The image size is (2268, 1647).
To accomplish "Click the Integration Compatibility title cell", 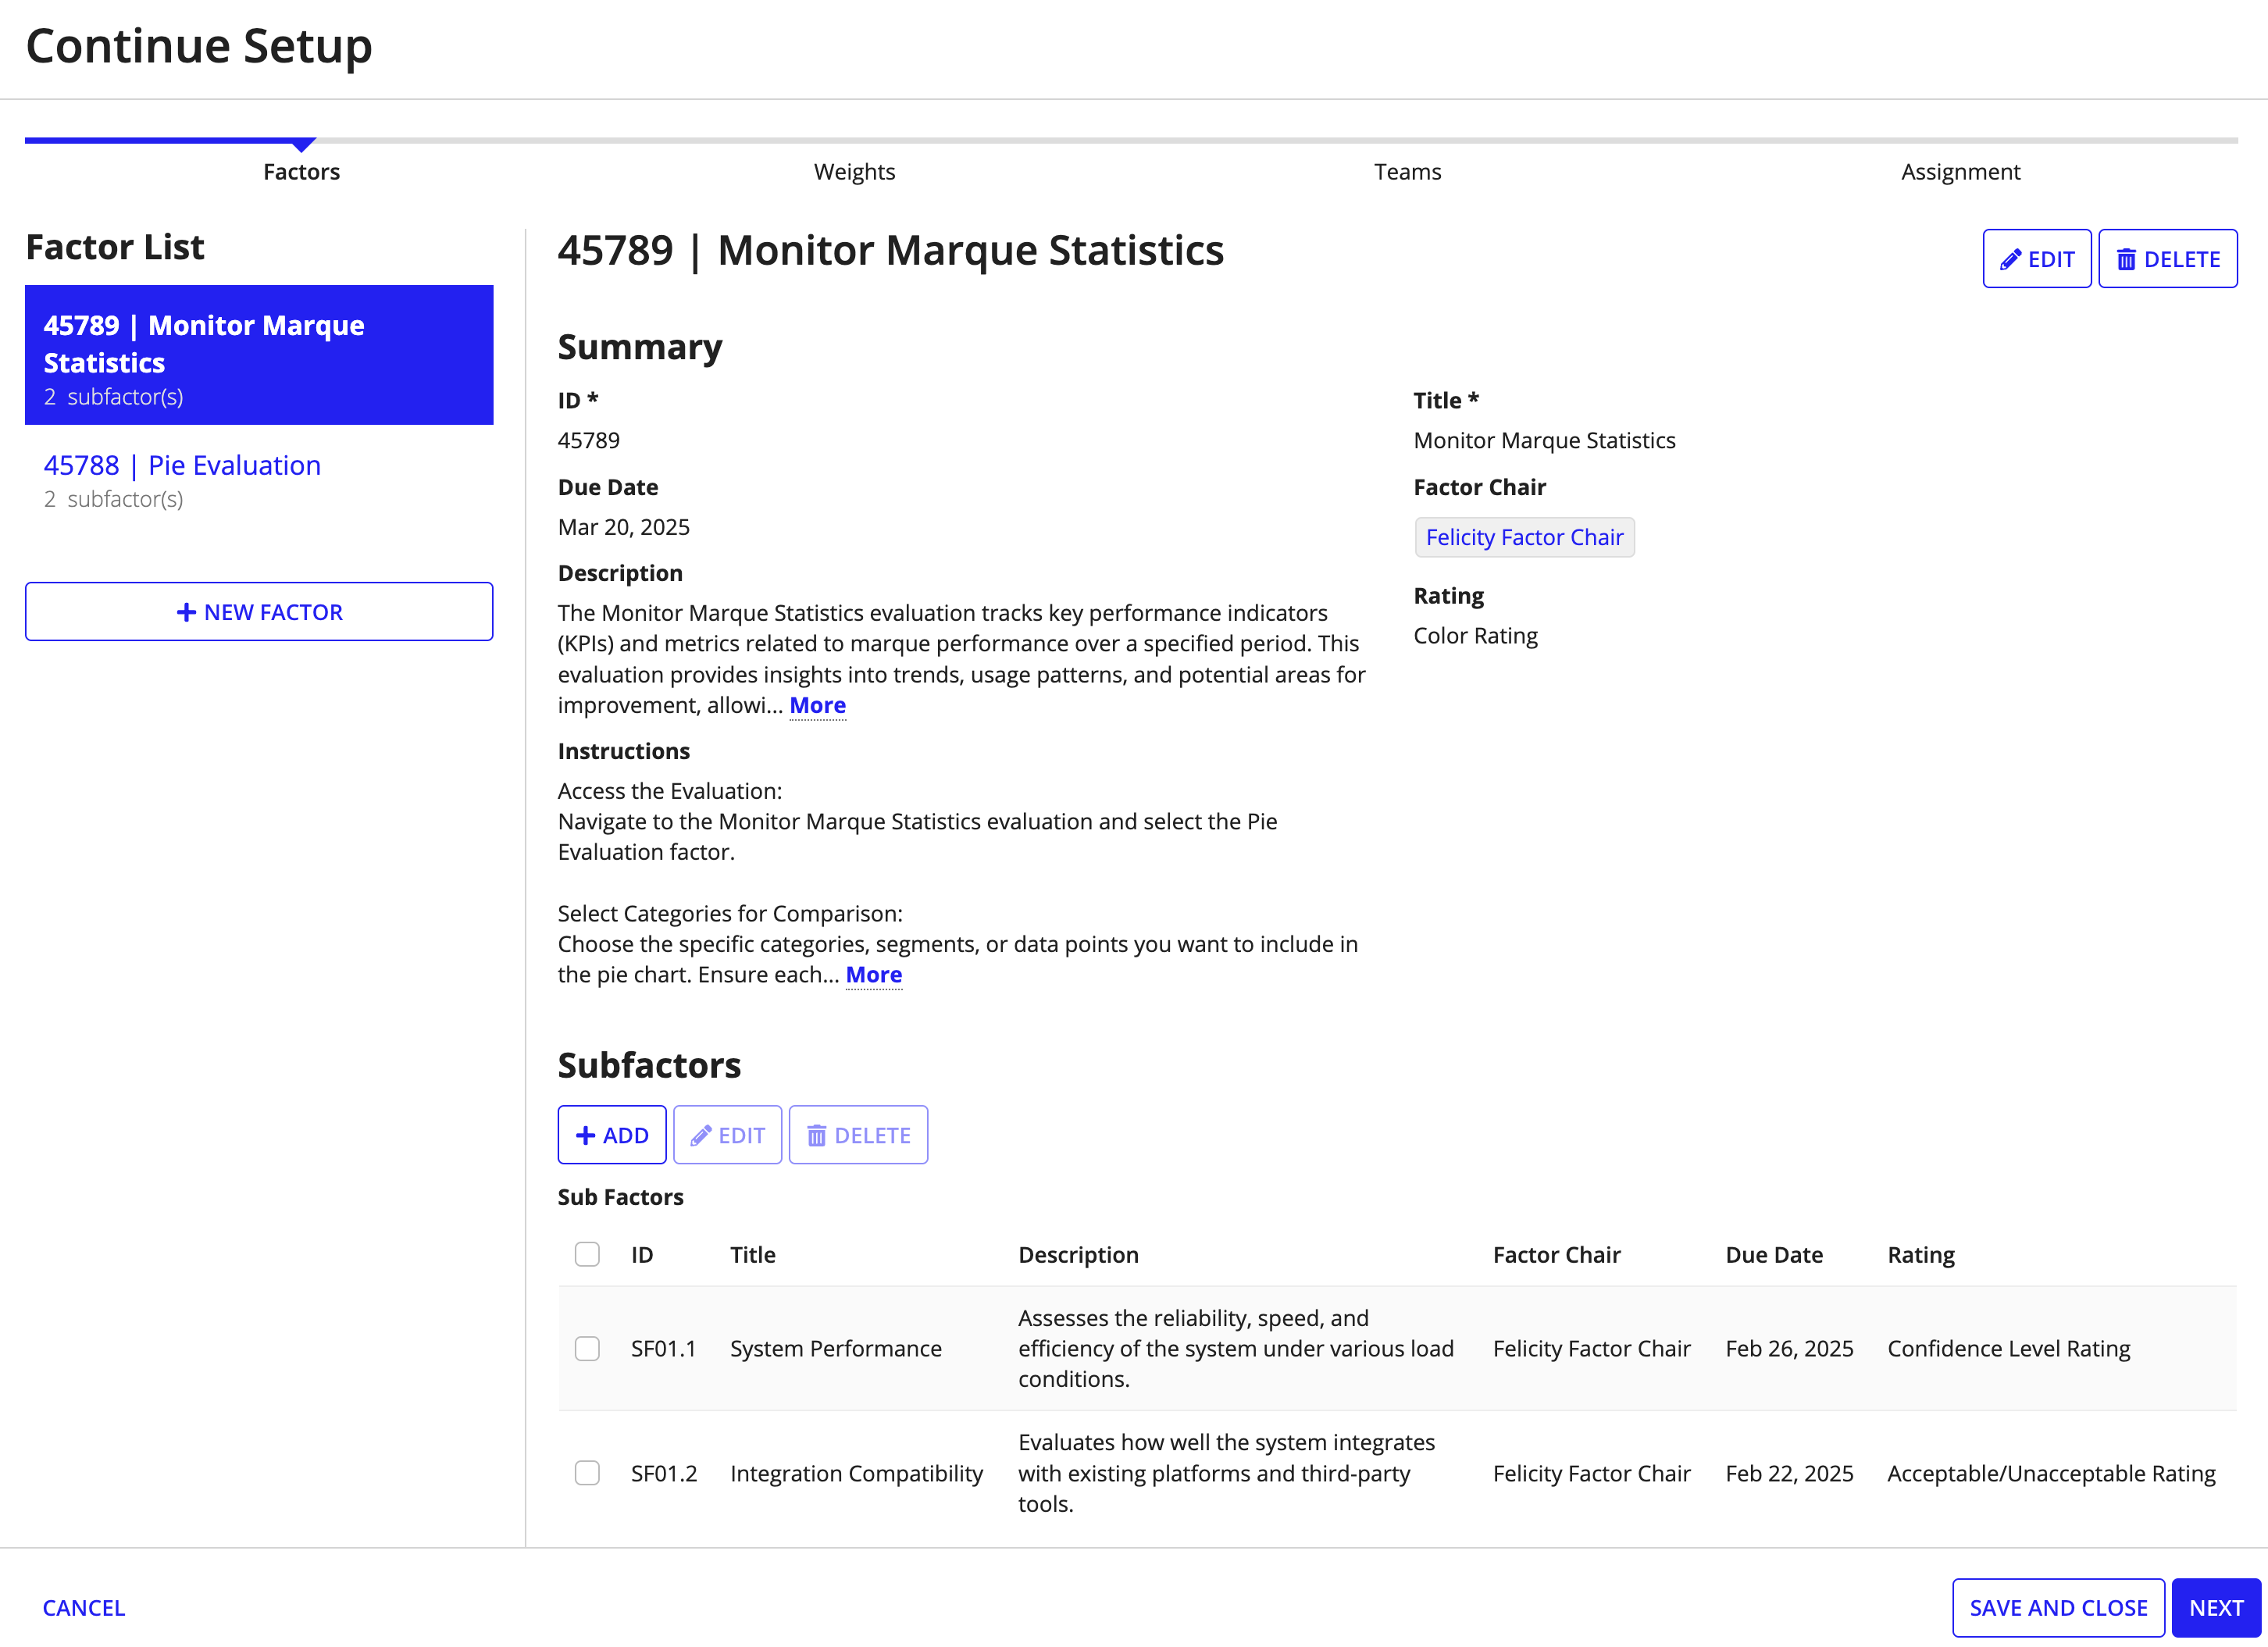I will tap(857, 1473).
